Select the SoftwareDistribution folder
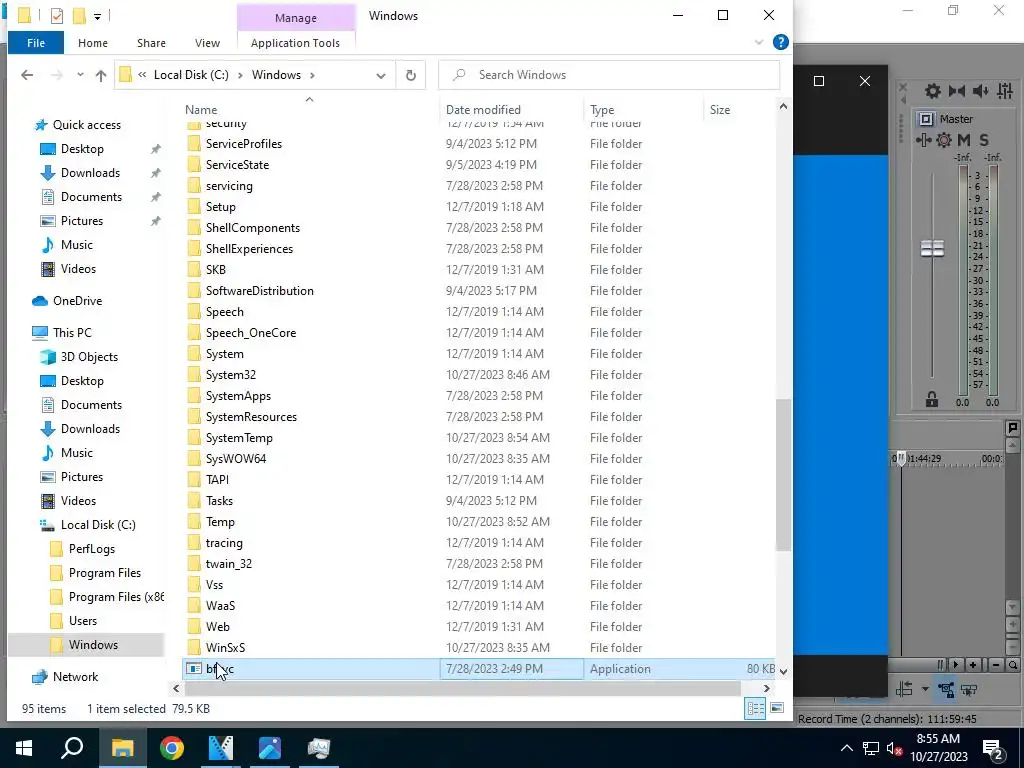1024x768 pixels. click(259, 291)
